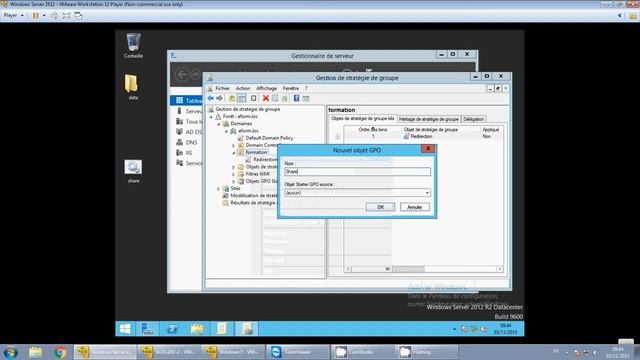Confirm the new GPO with OK
640x360 pixels.
380,207
